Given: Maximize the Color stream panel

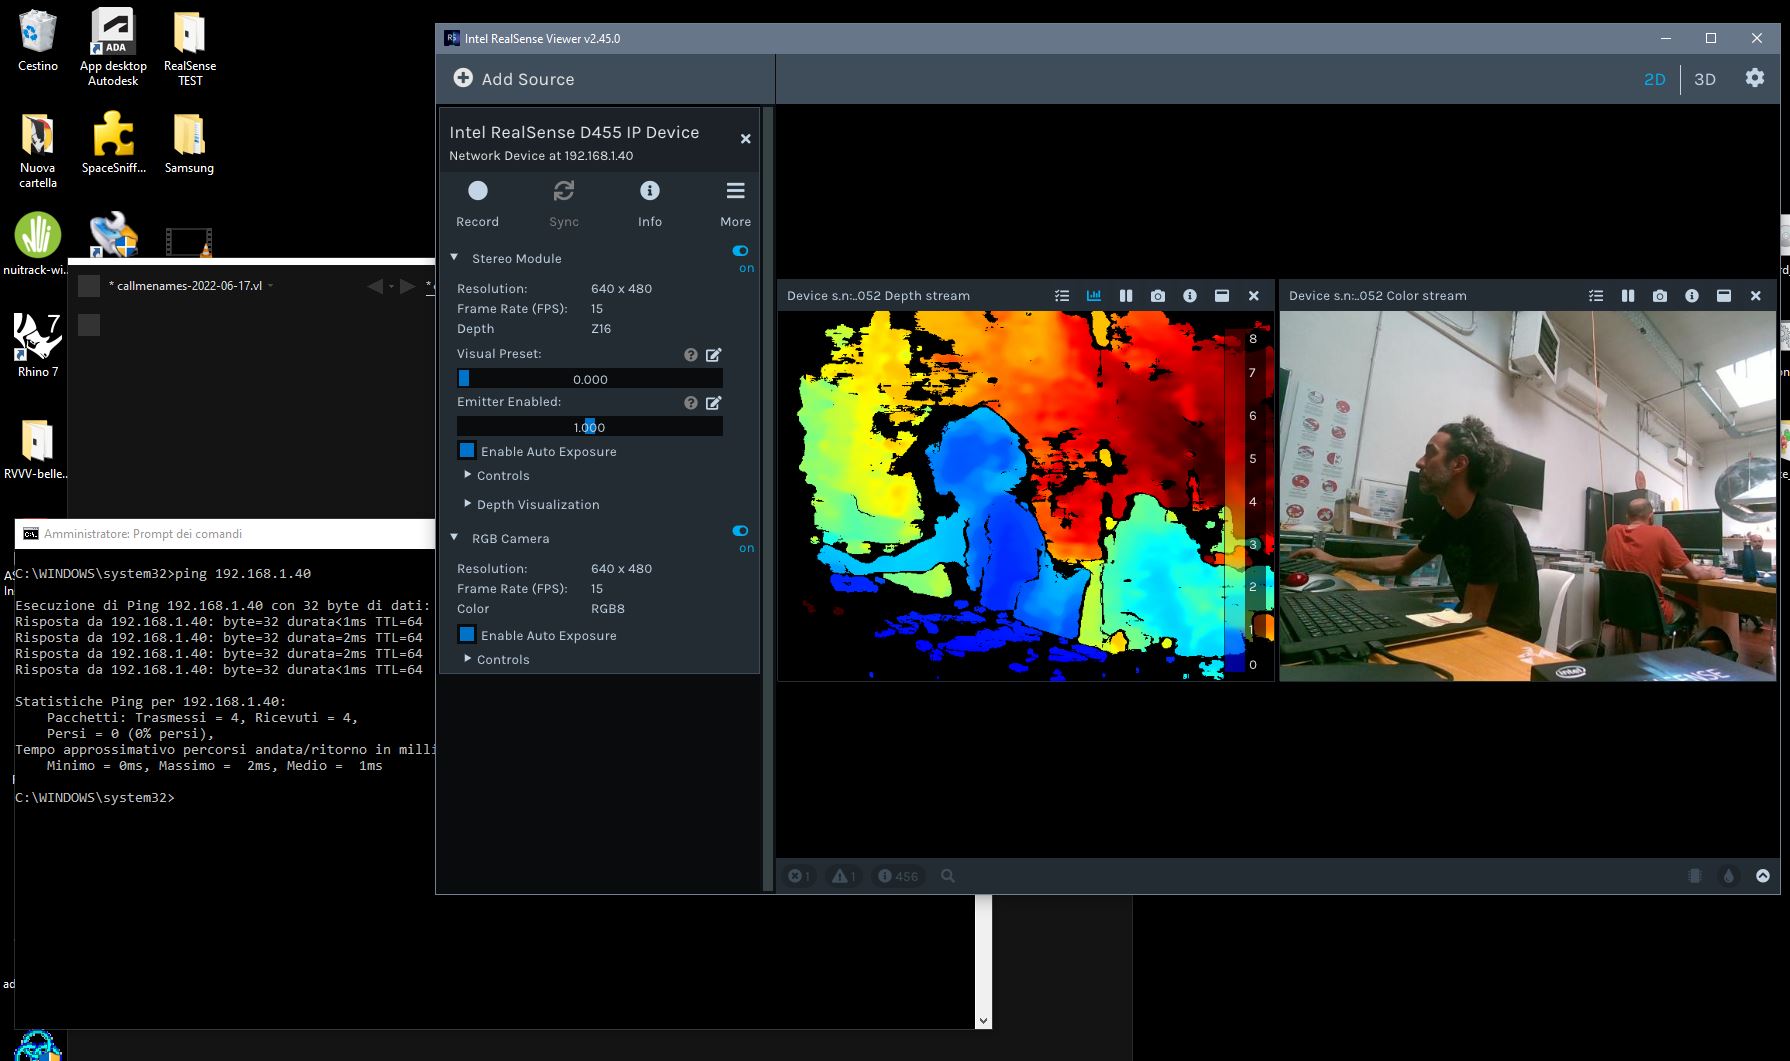Looking at the screenshot, I should pos(1724,296).
